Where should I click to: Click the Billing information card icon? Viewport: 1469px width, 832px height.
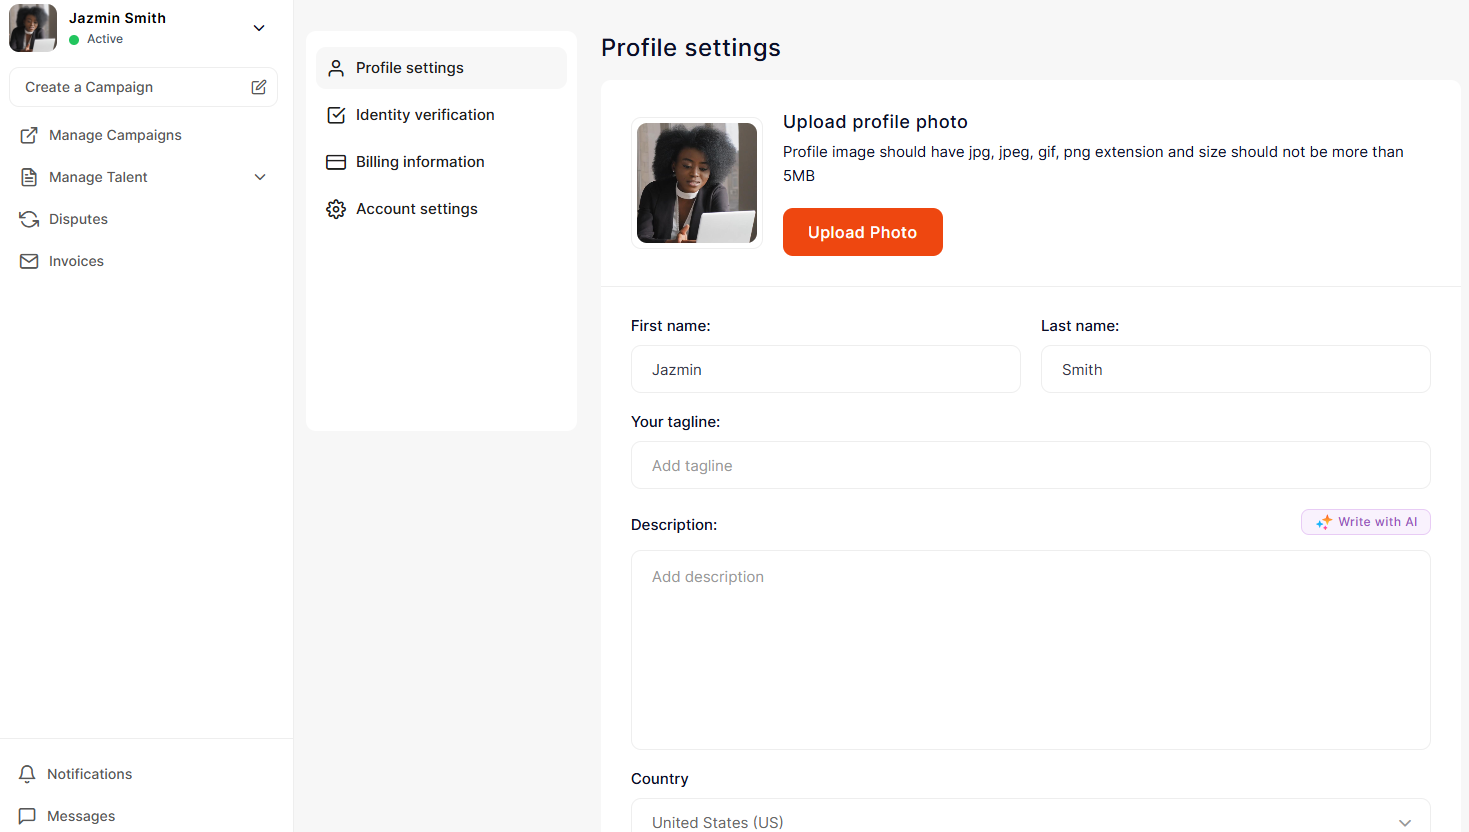pos(336,162)
